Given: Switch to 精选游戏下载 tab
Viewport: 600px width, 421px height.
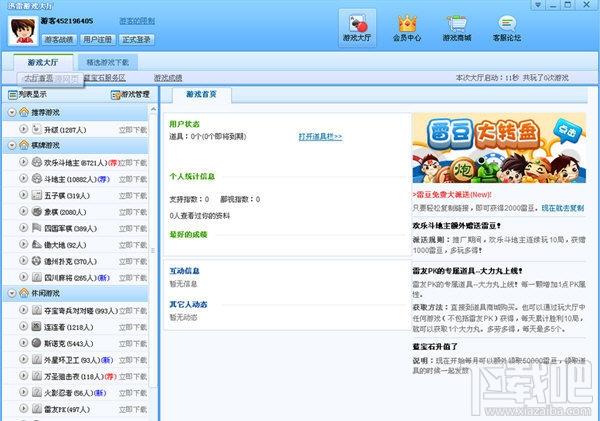Looking at the screenshot, I should [108, 62].
